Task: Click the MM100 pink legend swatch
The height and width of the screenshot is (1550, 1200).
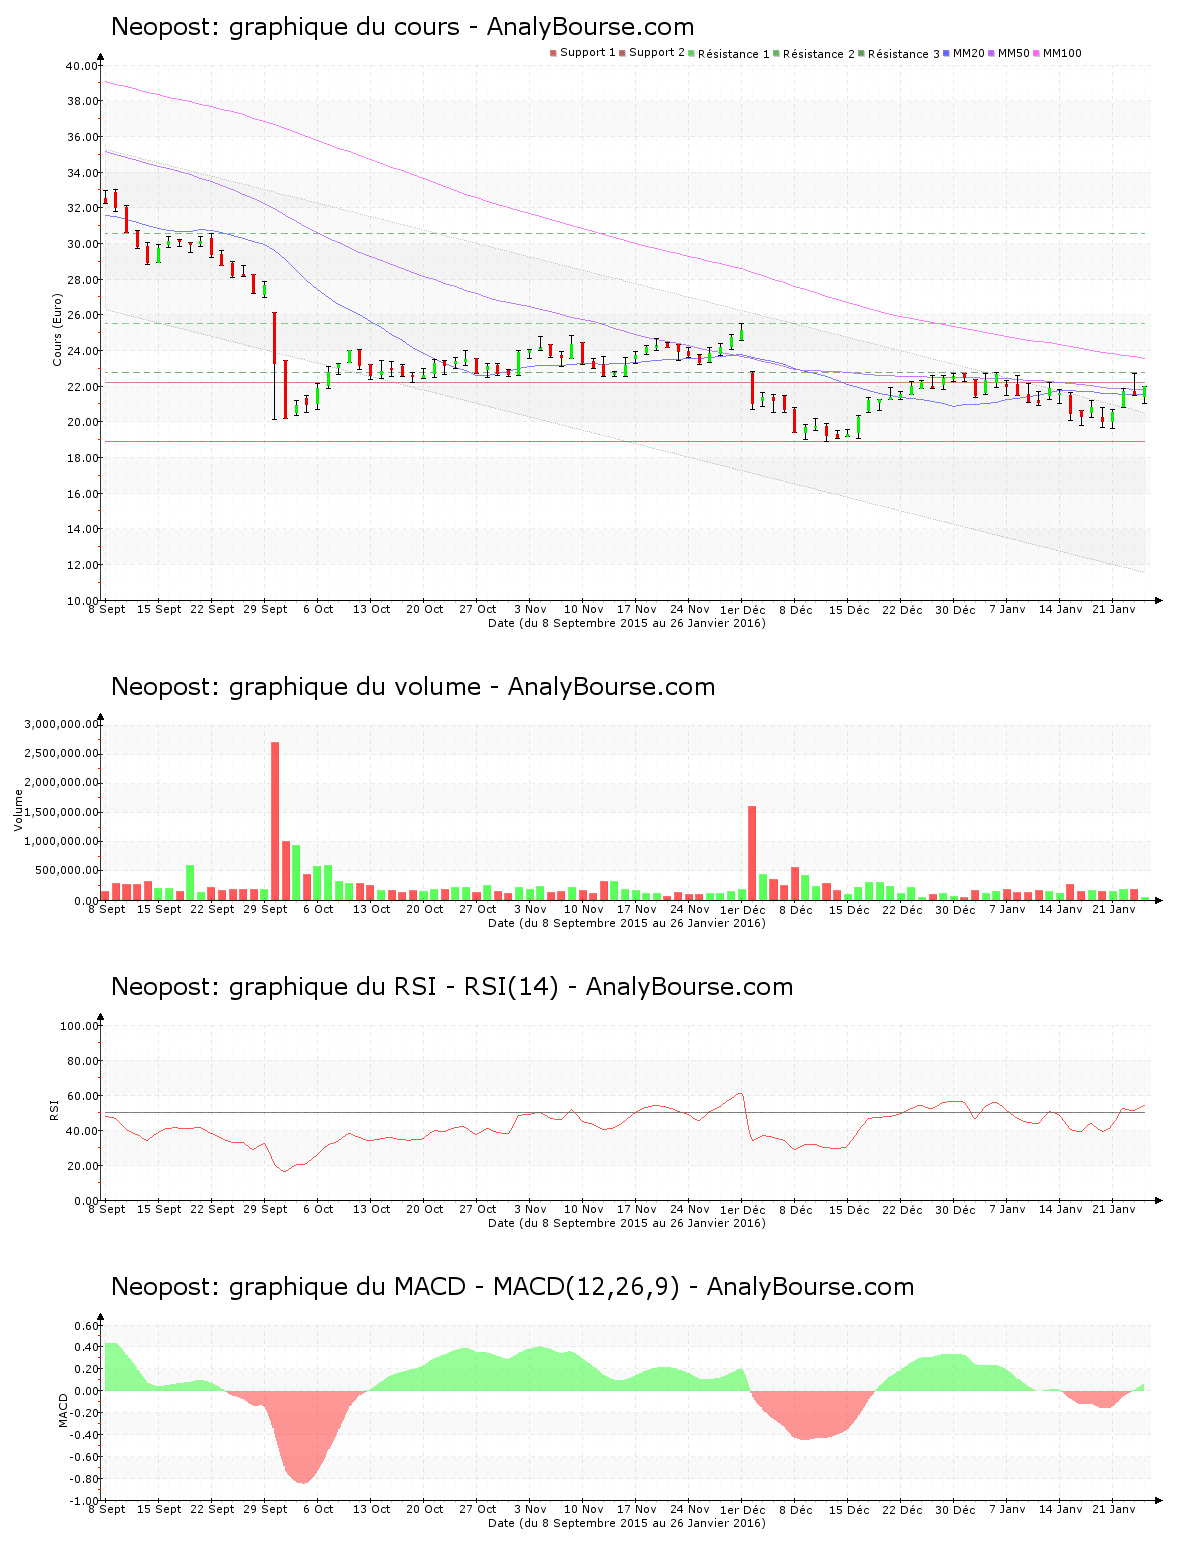Action: pos(1036,53)
